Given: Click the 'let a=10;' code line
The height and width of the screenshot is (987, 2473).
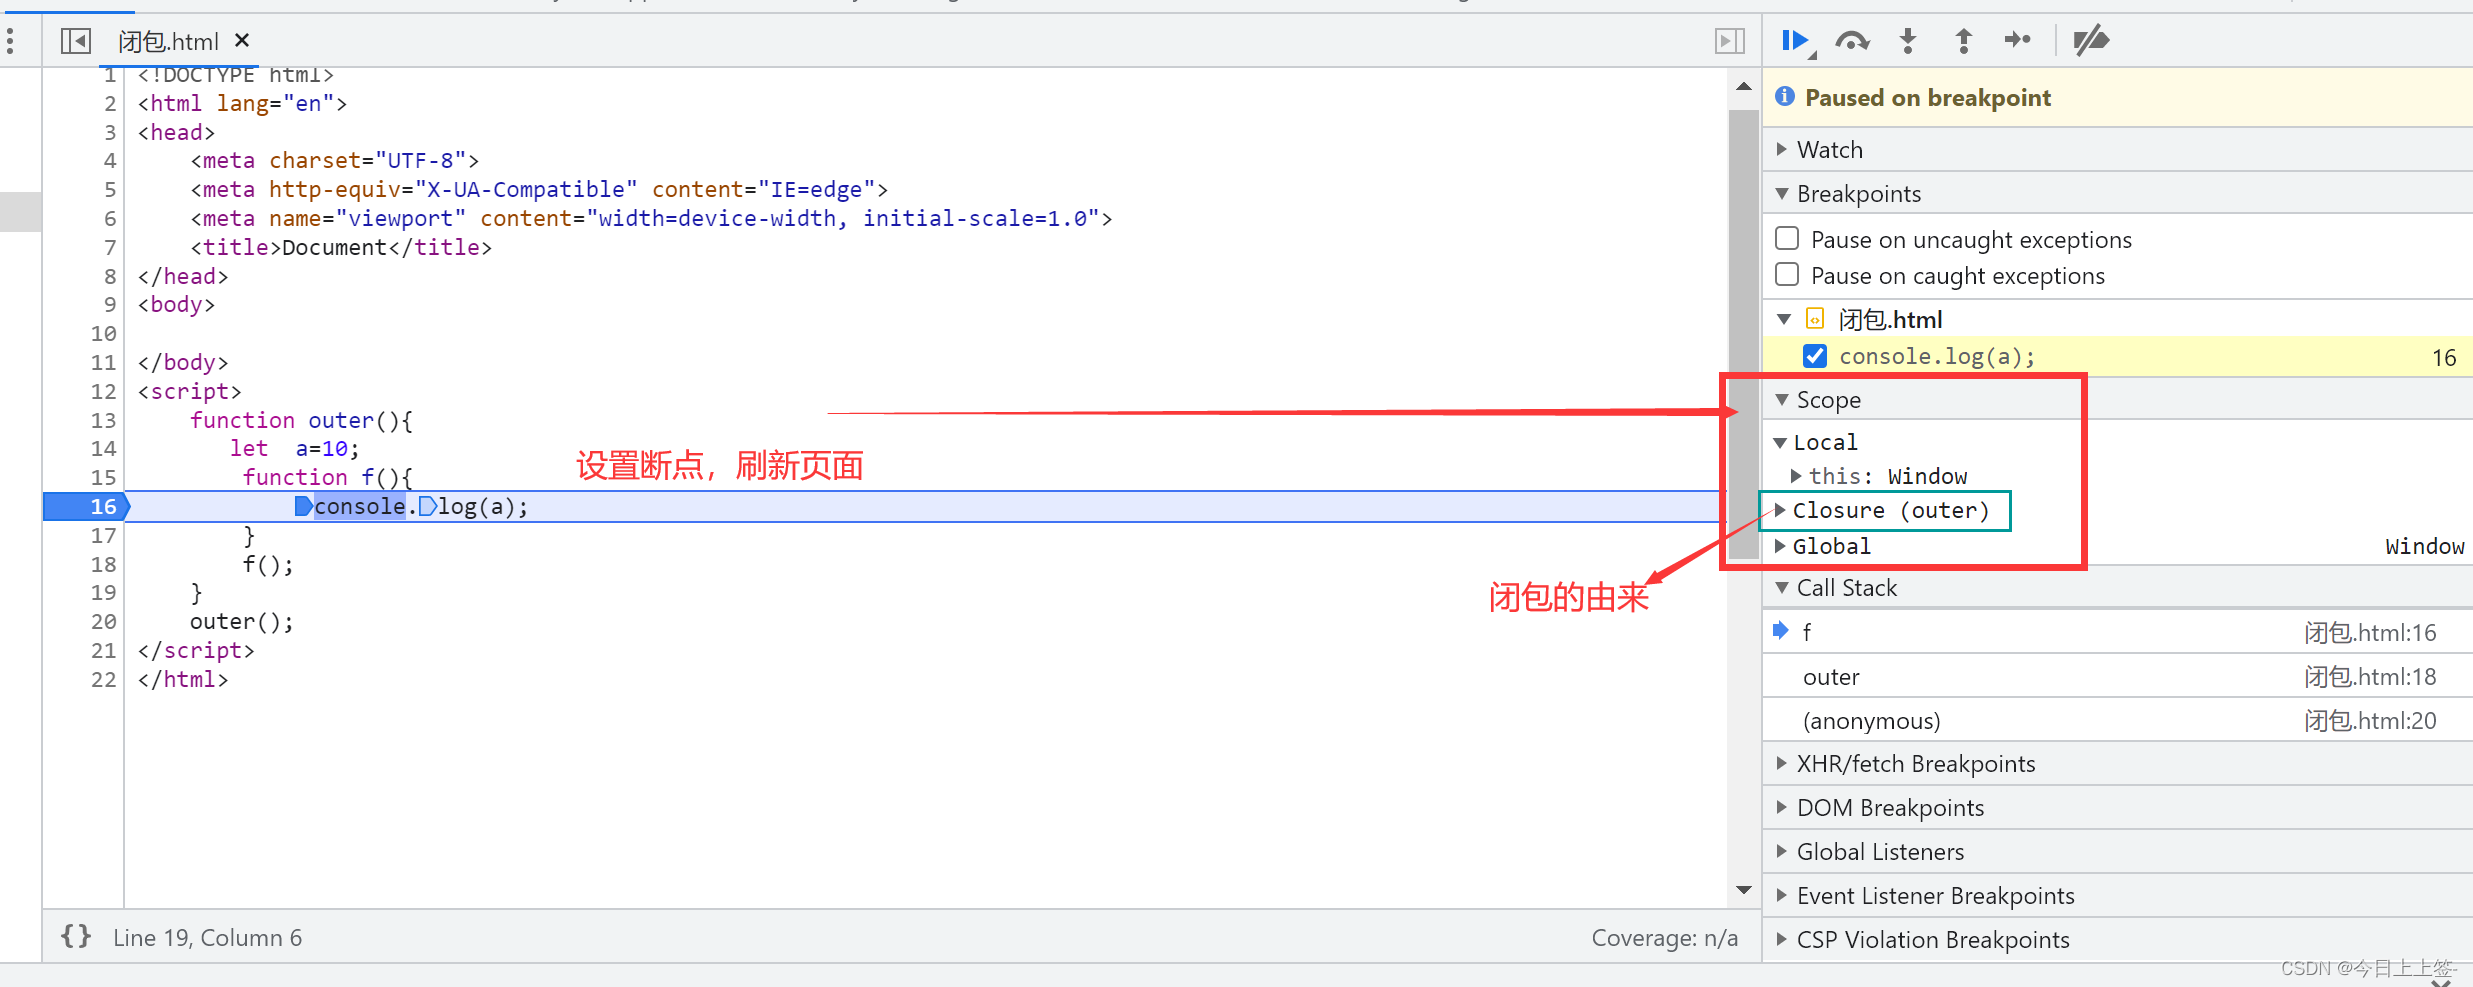Looking at the screenshot, I should (294, 449).
